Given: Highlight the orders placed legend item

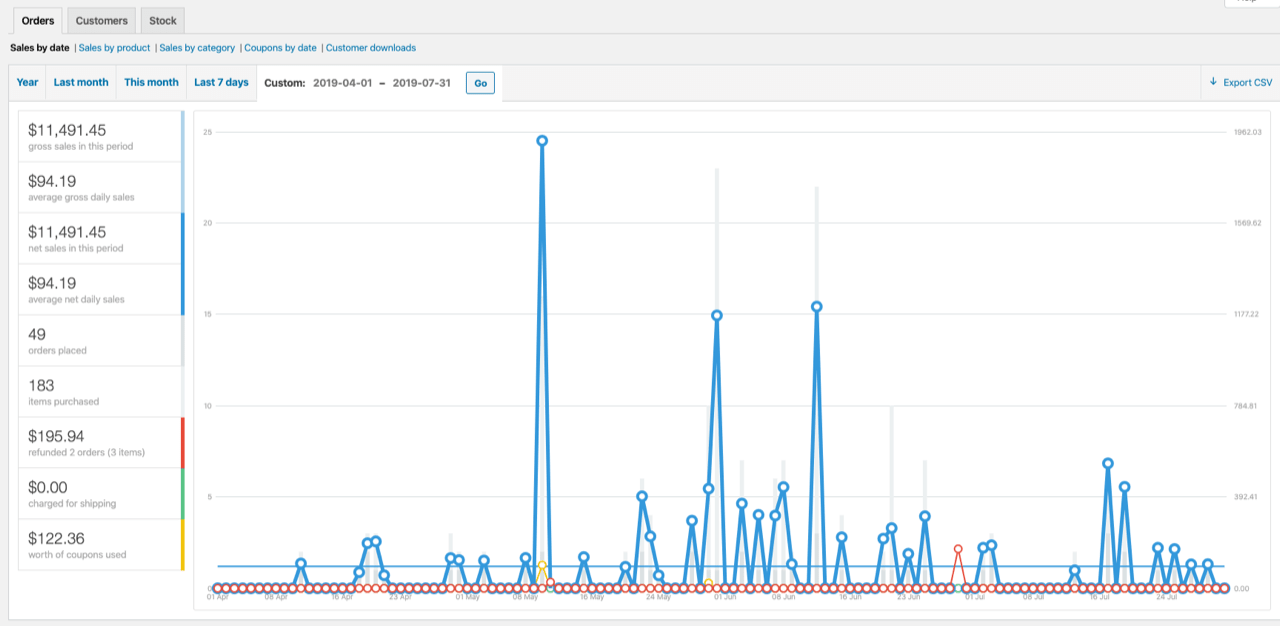Looking at the screenshot, I should tap(100, 340).
